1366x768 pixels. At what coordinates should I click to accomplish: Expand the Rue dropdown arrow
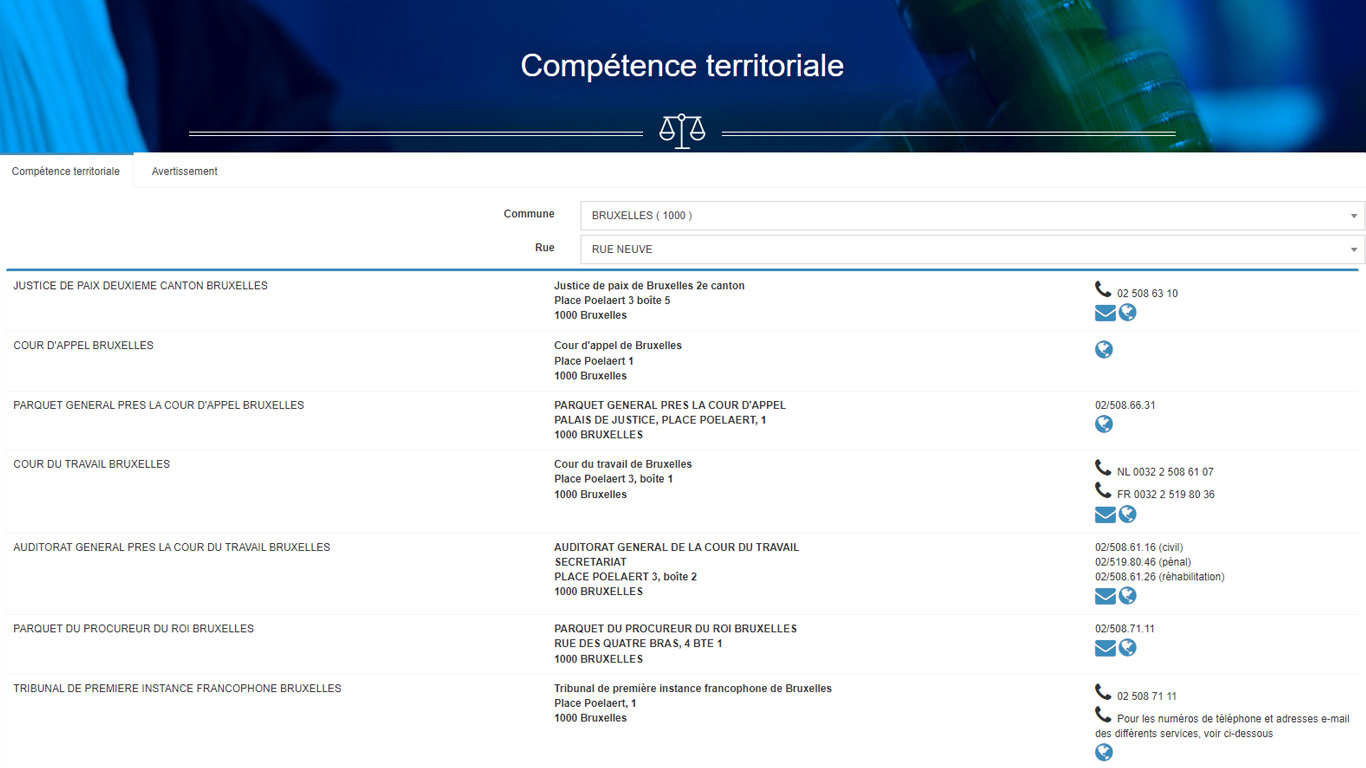1353,250
